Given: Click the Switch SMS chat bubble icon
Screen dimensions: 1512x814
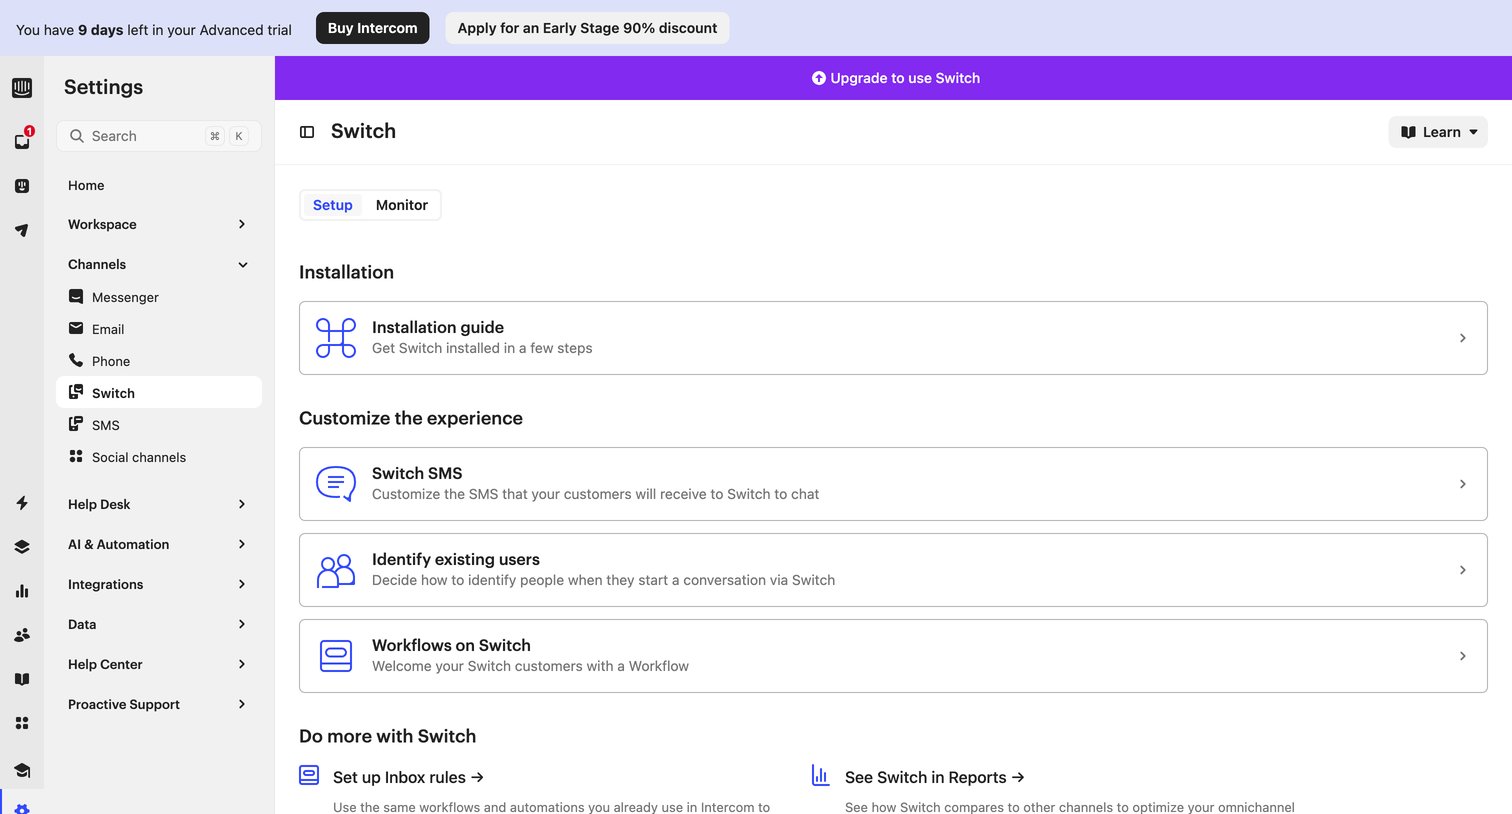Looking at the screenshot, I should [336, 484].
